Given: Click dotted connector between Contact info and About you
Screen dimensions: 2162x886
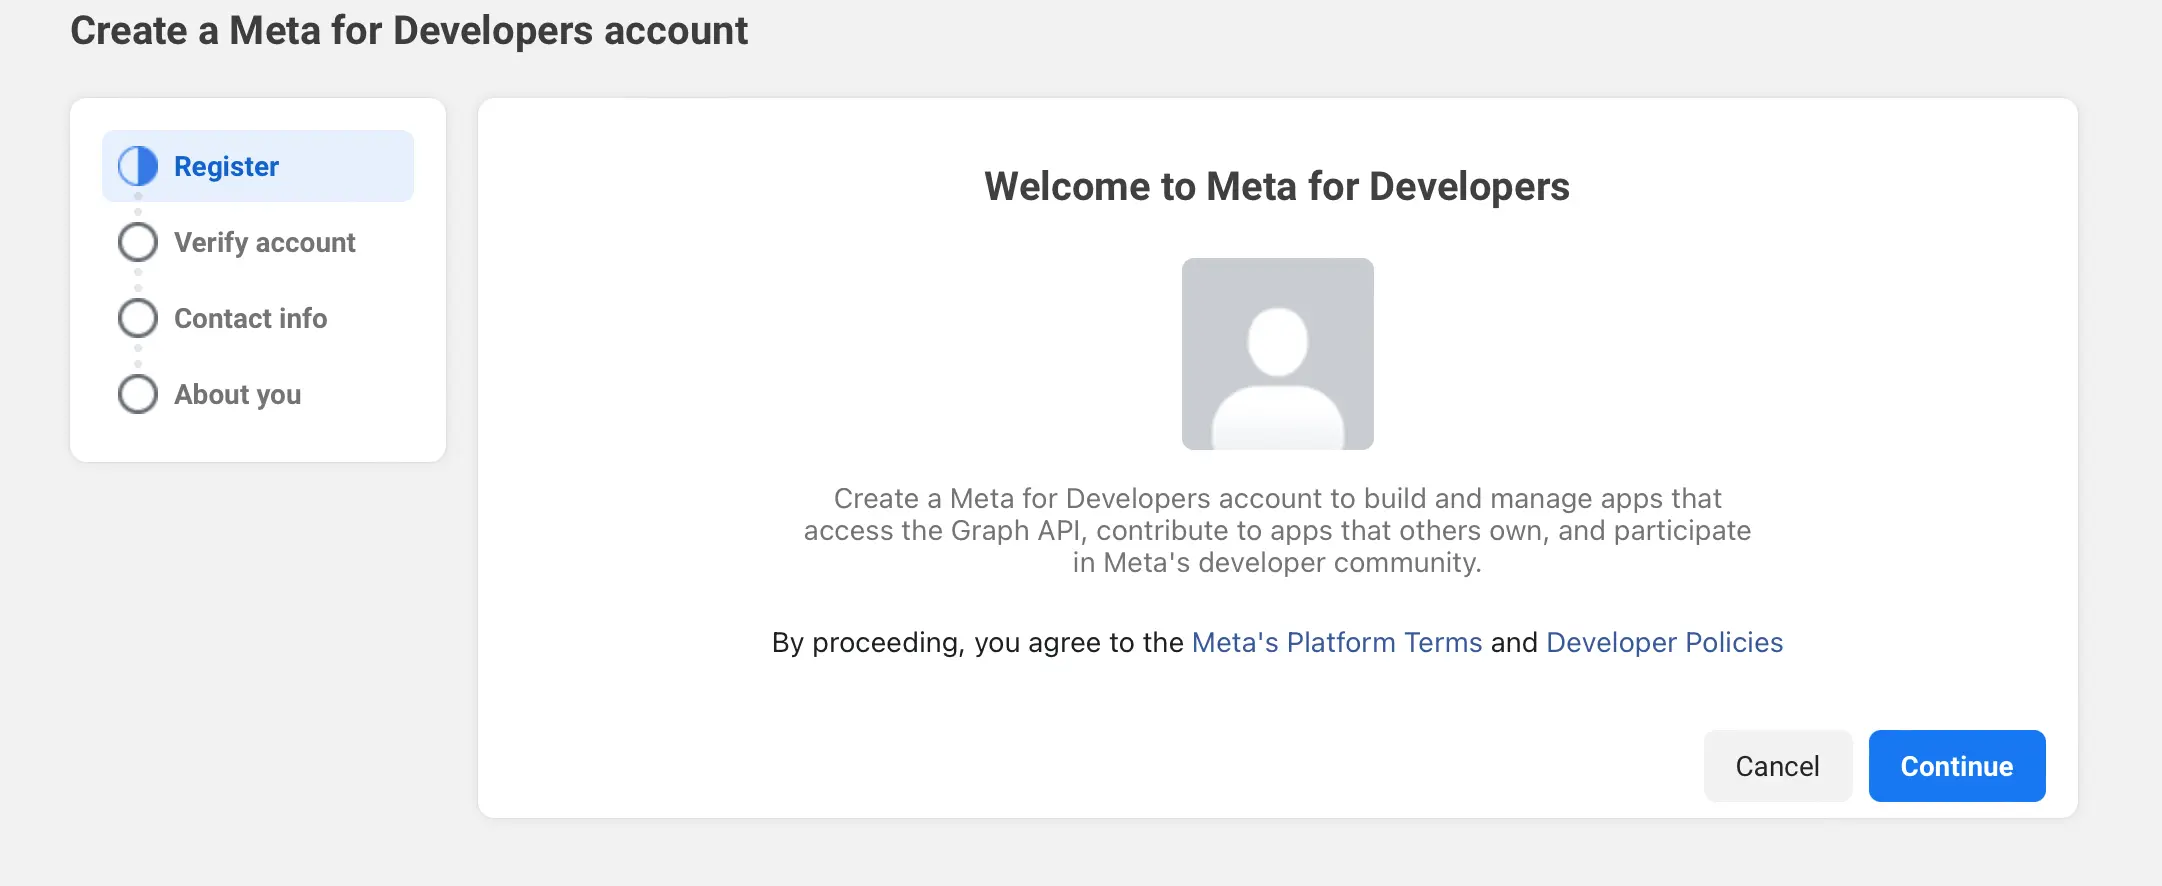Looking at the screenshot, I should click(138, 356).
